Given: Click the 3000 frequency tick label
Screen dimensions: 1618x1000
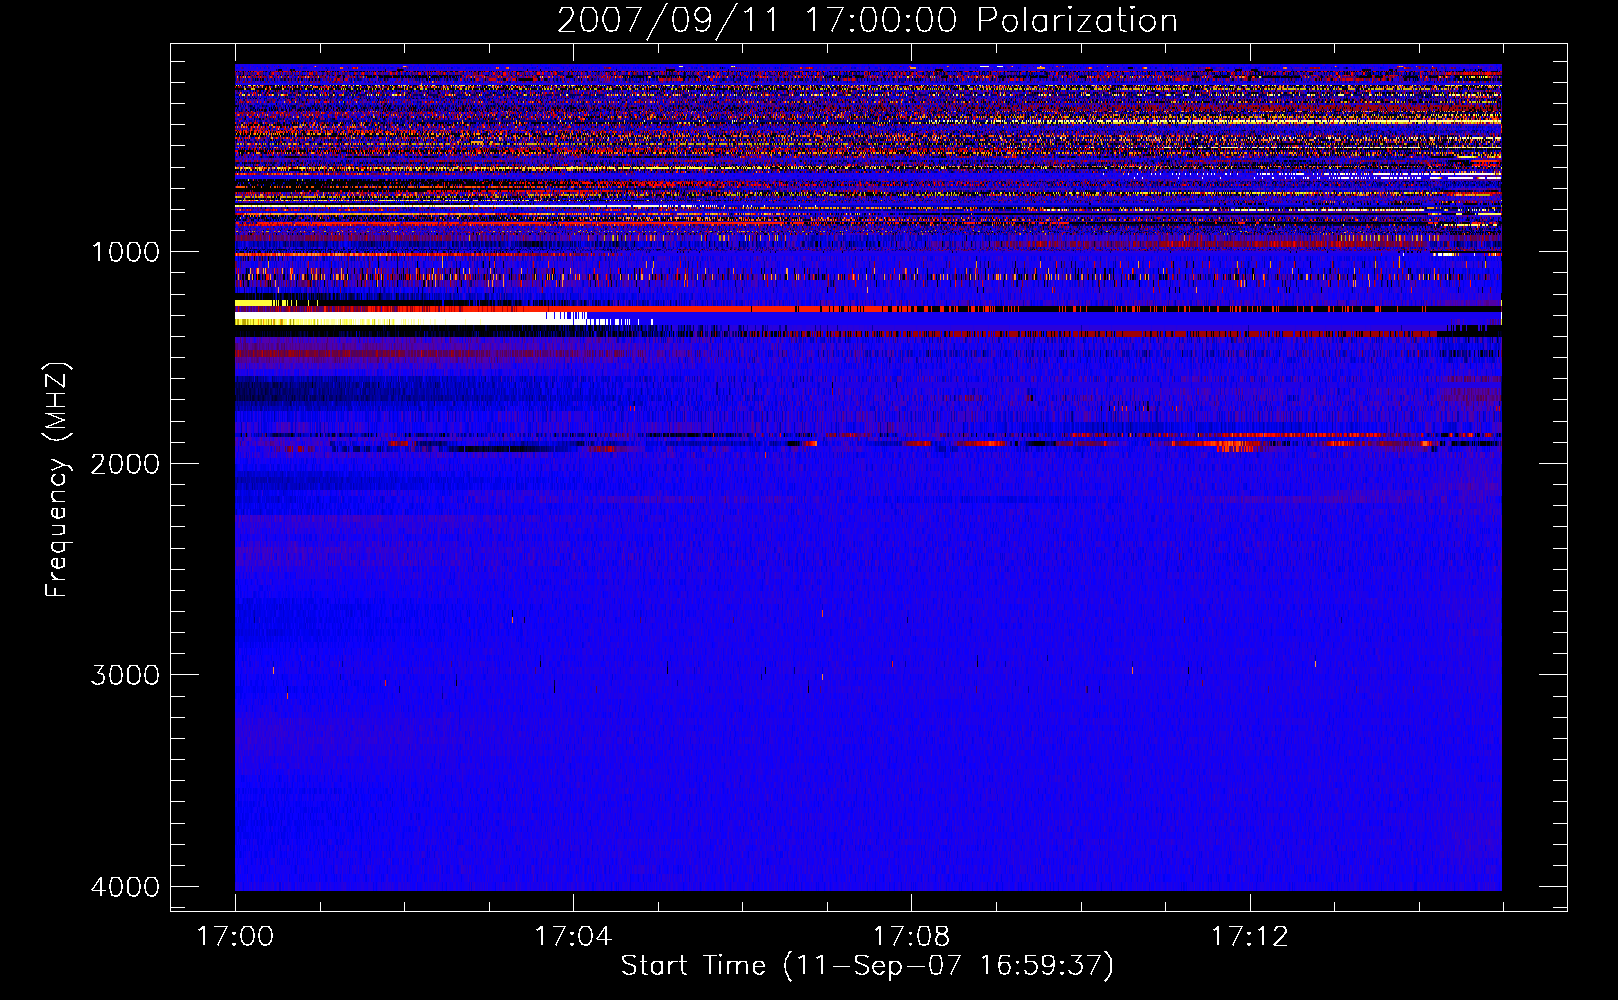Looking at the screenshot, I should point(125,674).
